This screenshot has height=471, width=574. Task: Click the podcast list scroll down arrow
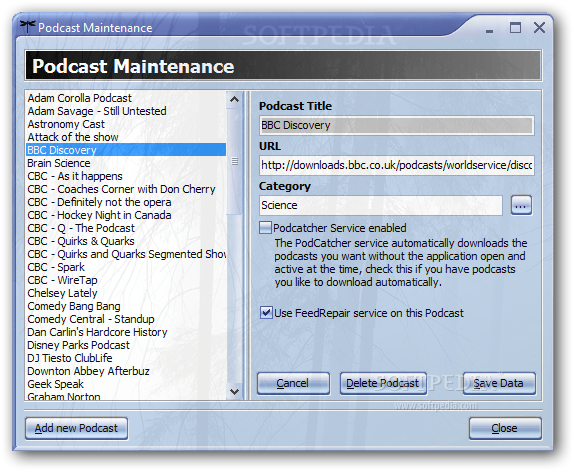point(234,391)
